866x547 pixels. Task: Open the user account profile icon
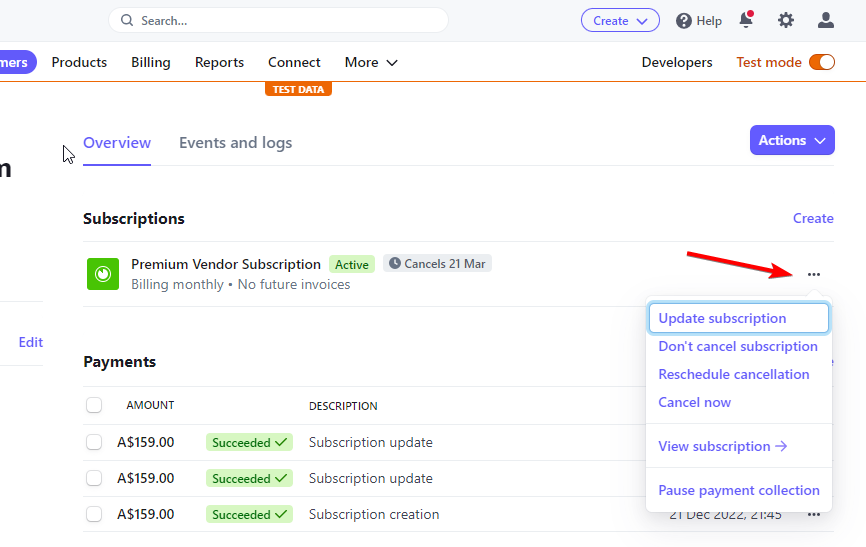[x=826, y=20]
